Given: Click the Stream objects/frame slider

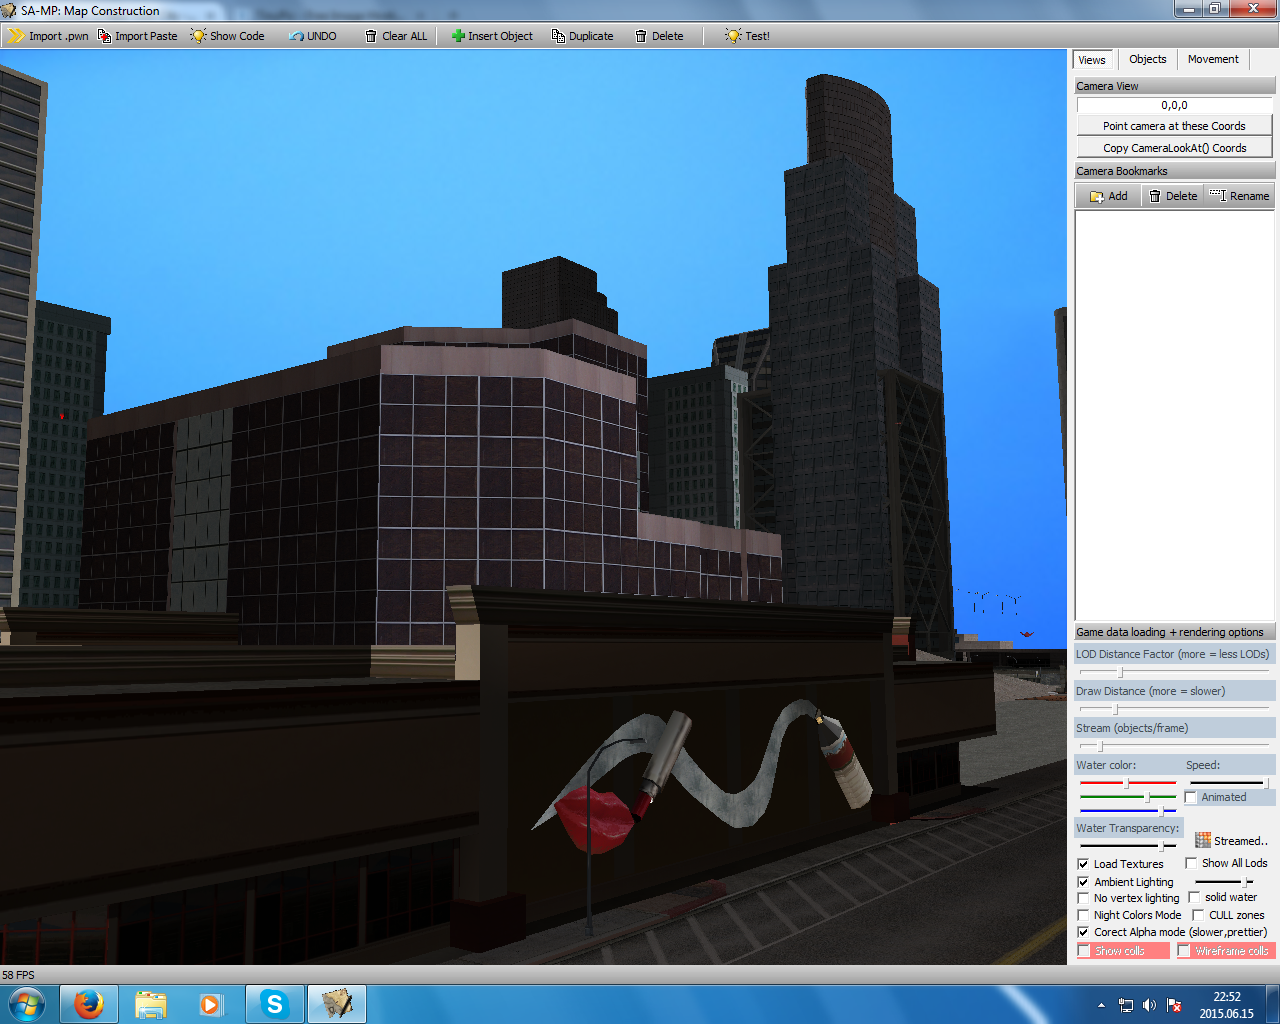Looking at the screenshot, I should click(1174, 746).
